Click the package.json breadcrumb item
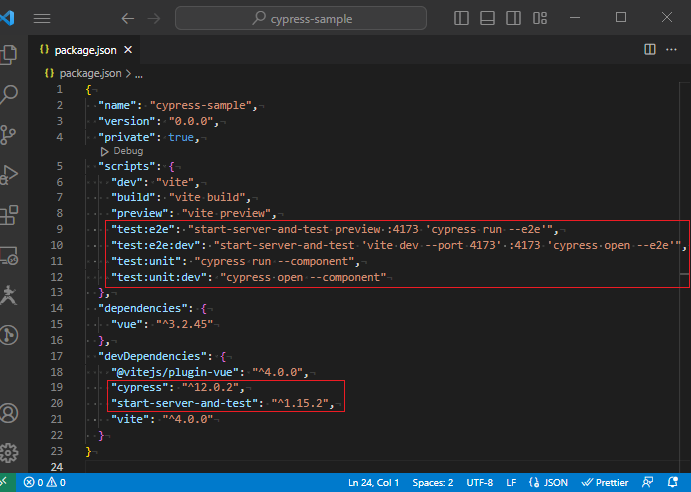 pyautogui.click(x=90, y=73)
